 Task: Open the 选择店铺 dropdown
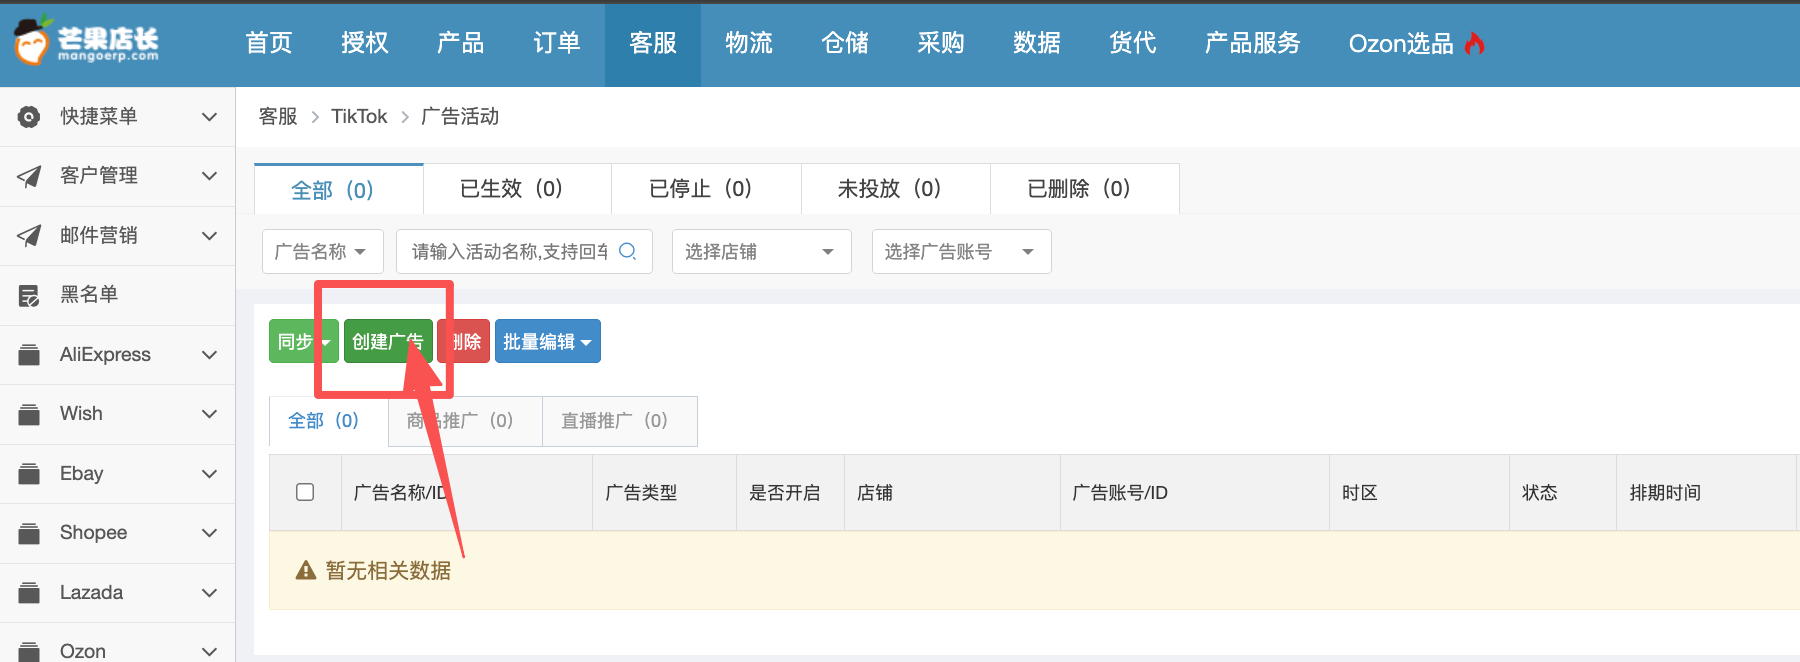point(760,252)
